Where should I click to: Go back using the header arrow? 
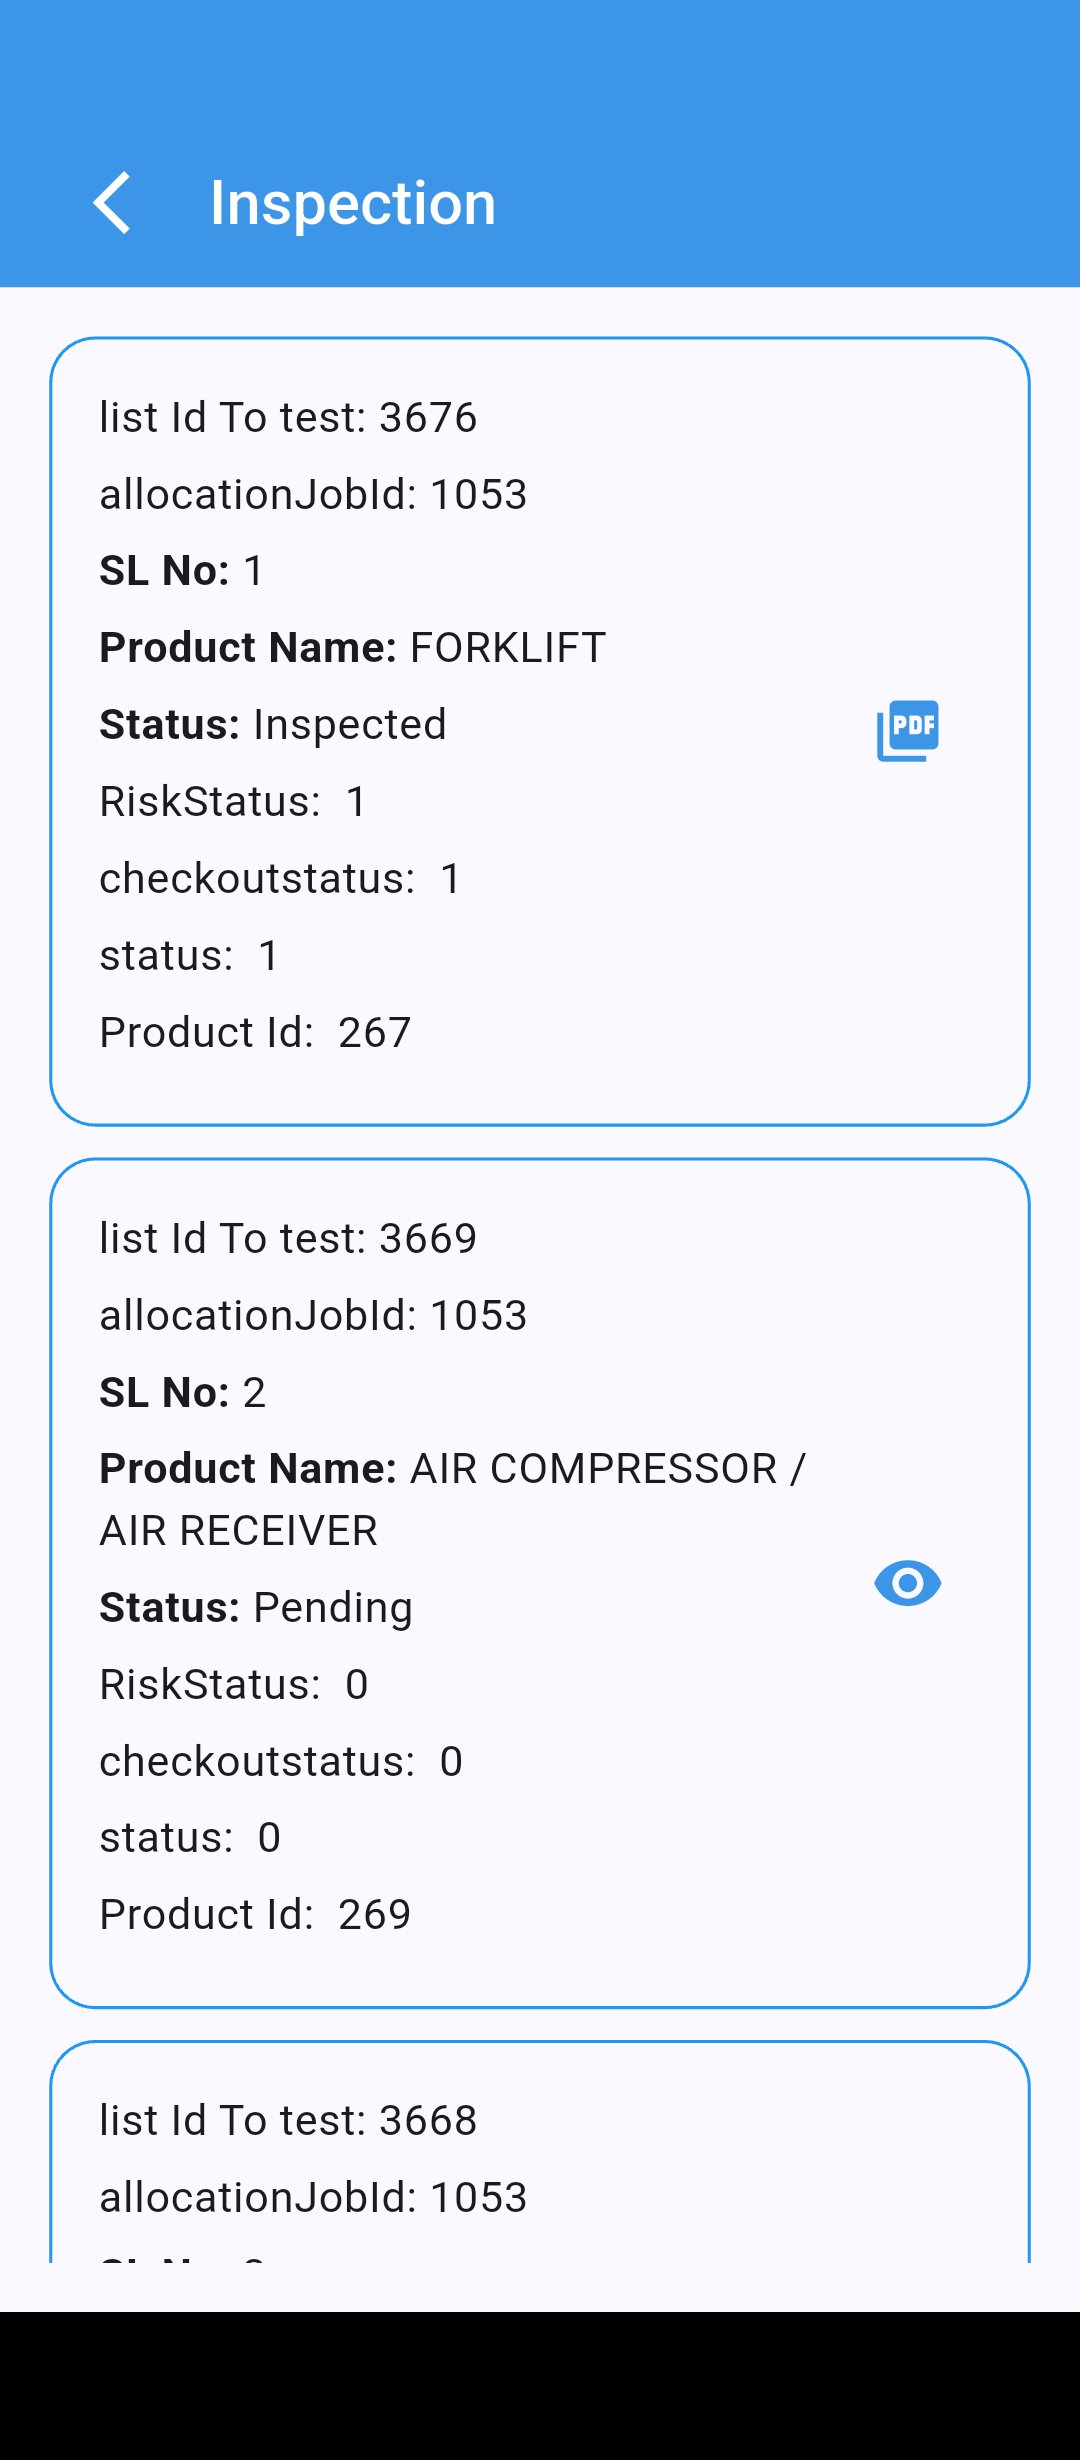[x=112, y=203]
